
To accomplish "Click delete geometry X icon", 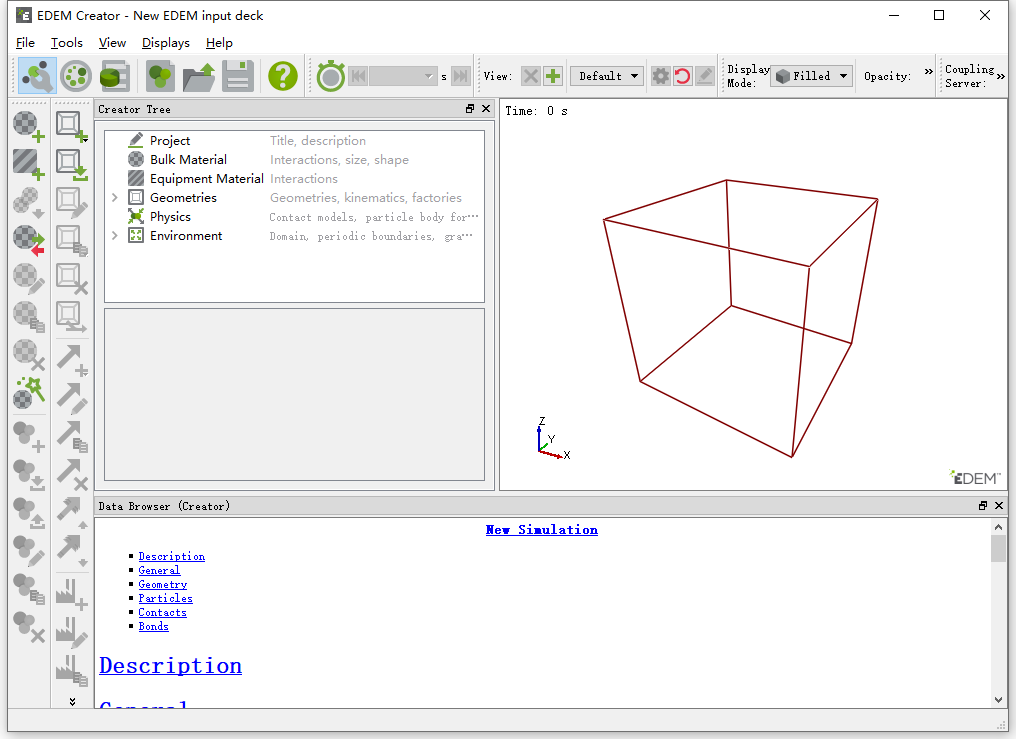I will click(71, 279).
